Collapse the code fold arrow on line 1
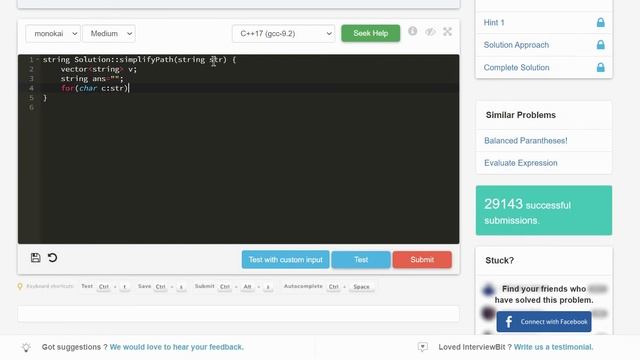 point(38,60)
